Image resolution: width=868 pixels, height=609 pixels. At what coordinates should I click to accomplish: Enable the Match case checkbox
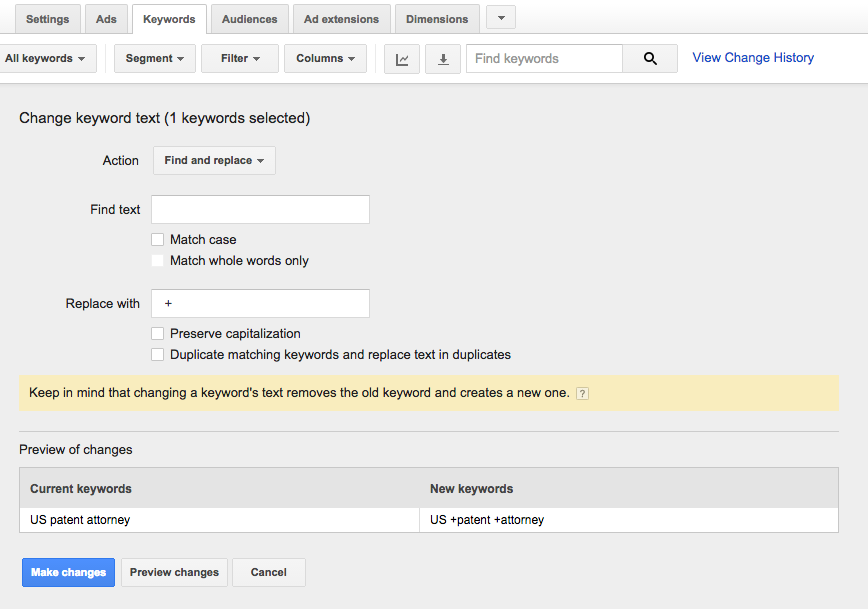click(158, 240)
